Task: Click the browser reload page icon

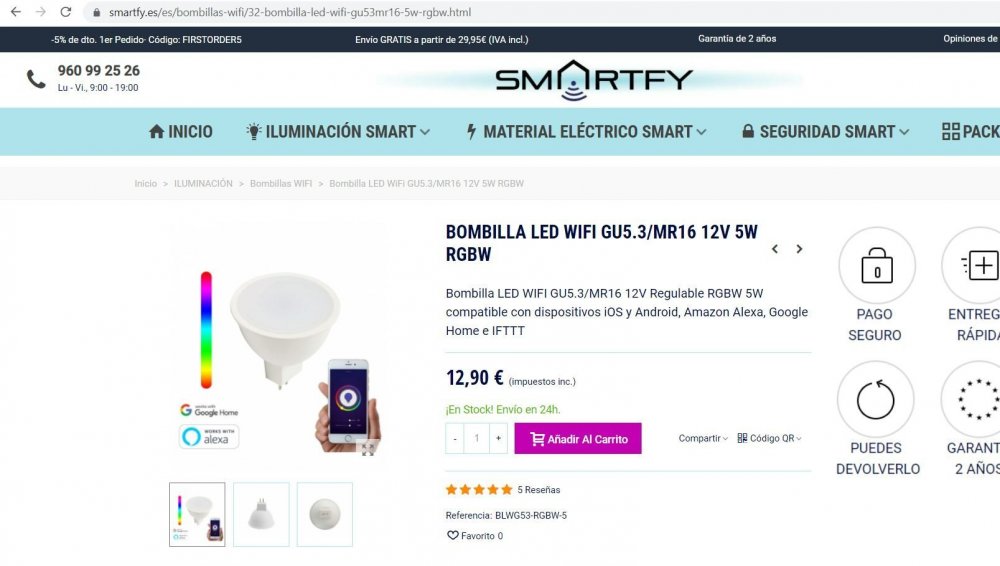Action: [66, 12]
